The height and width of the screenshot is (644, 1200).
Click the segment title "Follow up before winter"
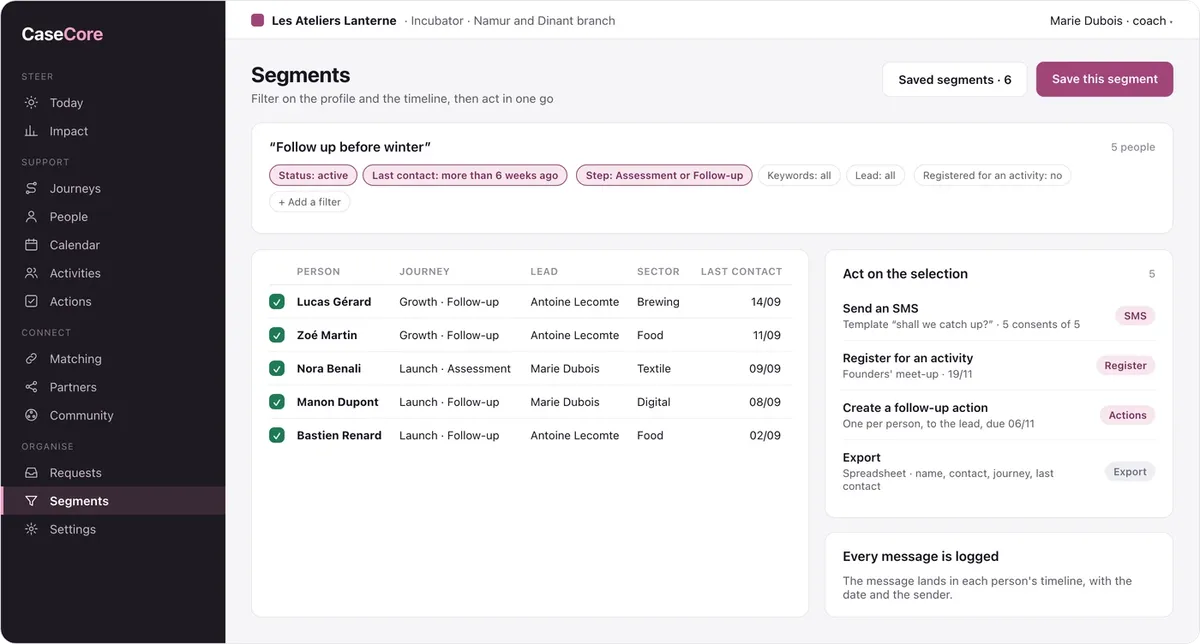point(350,147)
